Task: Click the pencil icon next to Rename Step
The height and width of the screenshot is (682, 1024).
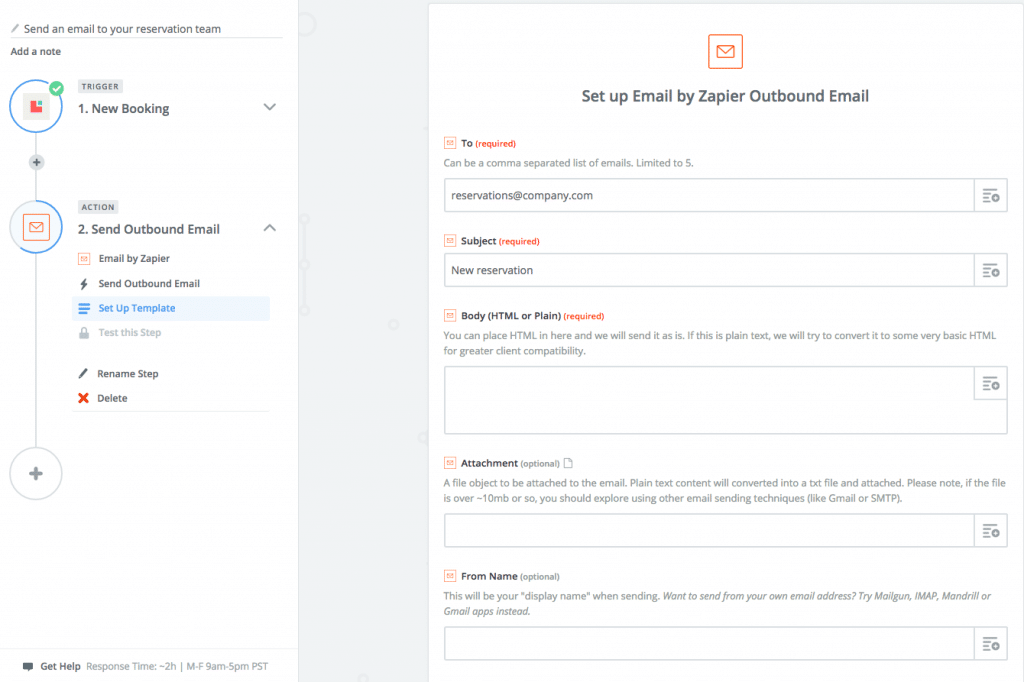Action: [x=83, y=374]
